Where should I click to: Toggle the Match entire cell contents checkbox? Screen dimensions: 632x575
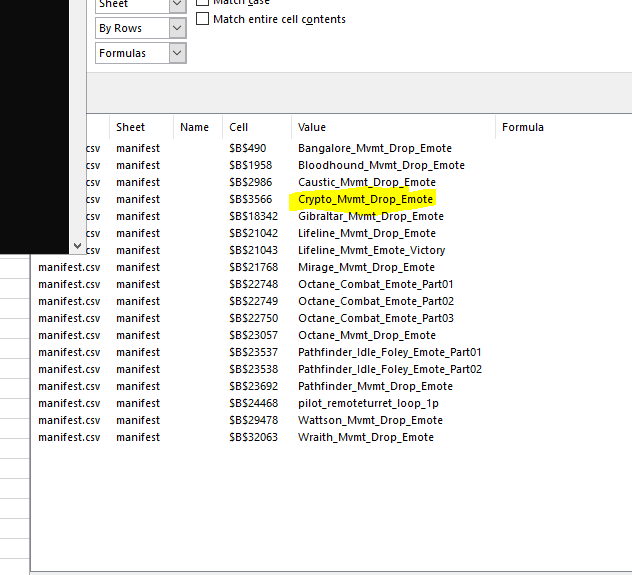pos(204,19)
